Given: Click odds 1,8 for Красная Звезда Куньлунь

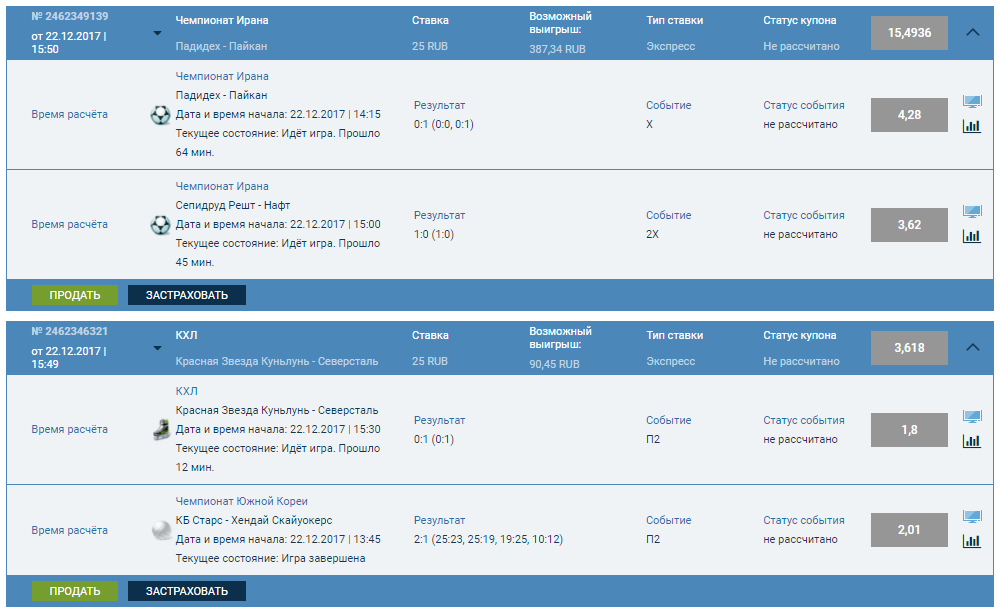Looking at the screenshot, I should pyautogui.click(x=909, y=430).
